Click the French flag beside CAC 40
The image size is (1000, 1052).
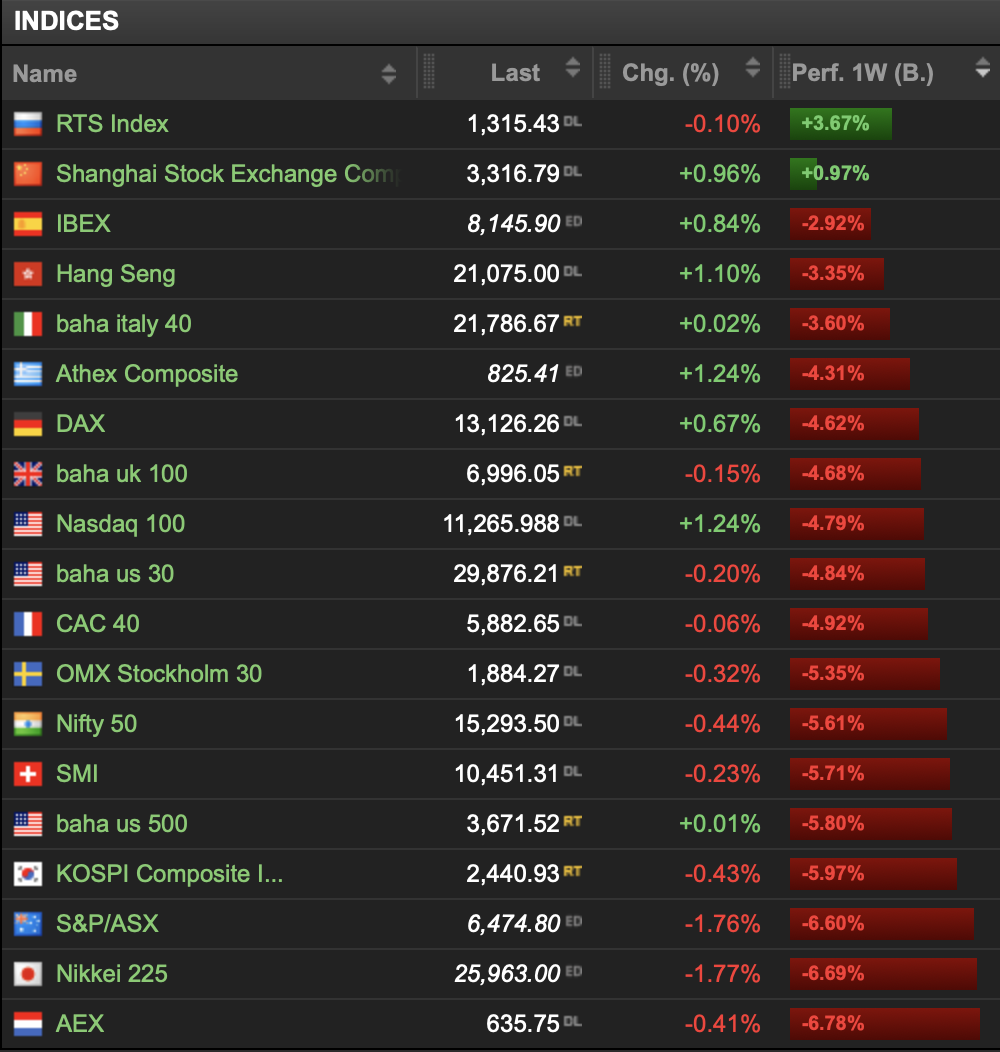[28, 624]
